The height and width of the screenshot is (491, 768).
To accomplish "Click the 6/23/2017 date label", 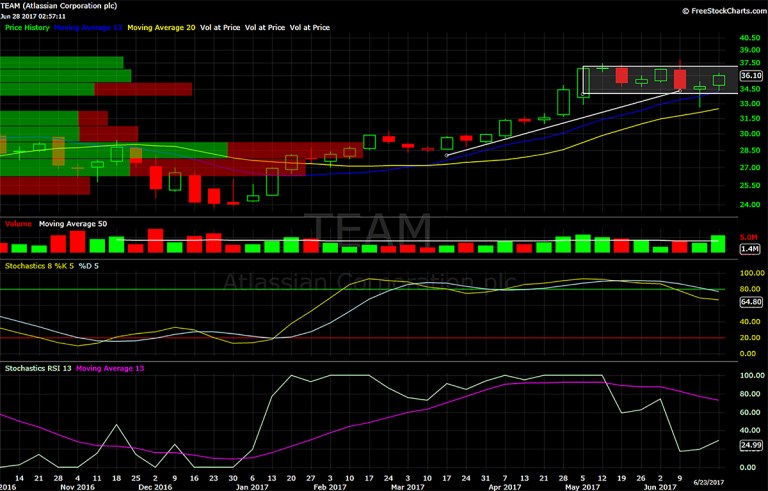I will pos(709,483).
